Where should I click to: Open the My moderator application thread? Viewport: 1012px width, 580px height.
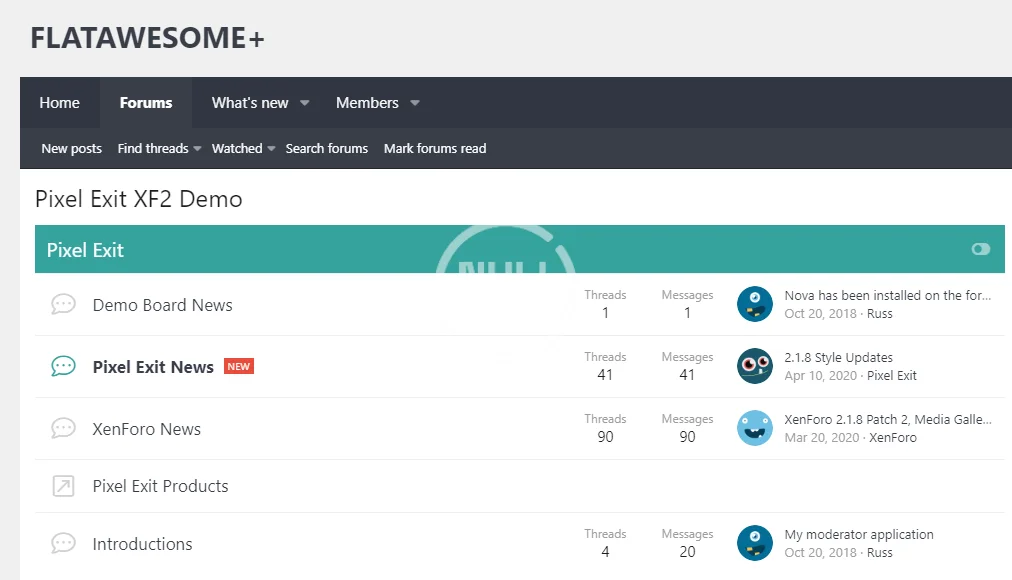coord(859,534)
